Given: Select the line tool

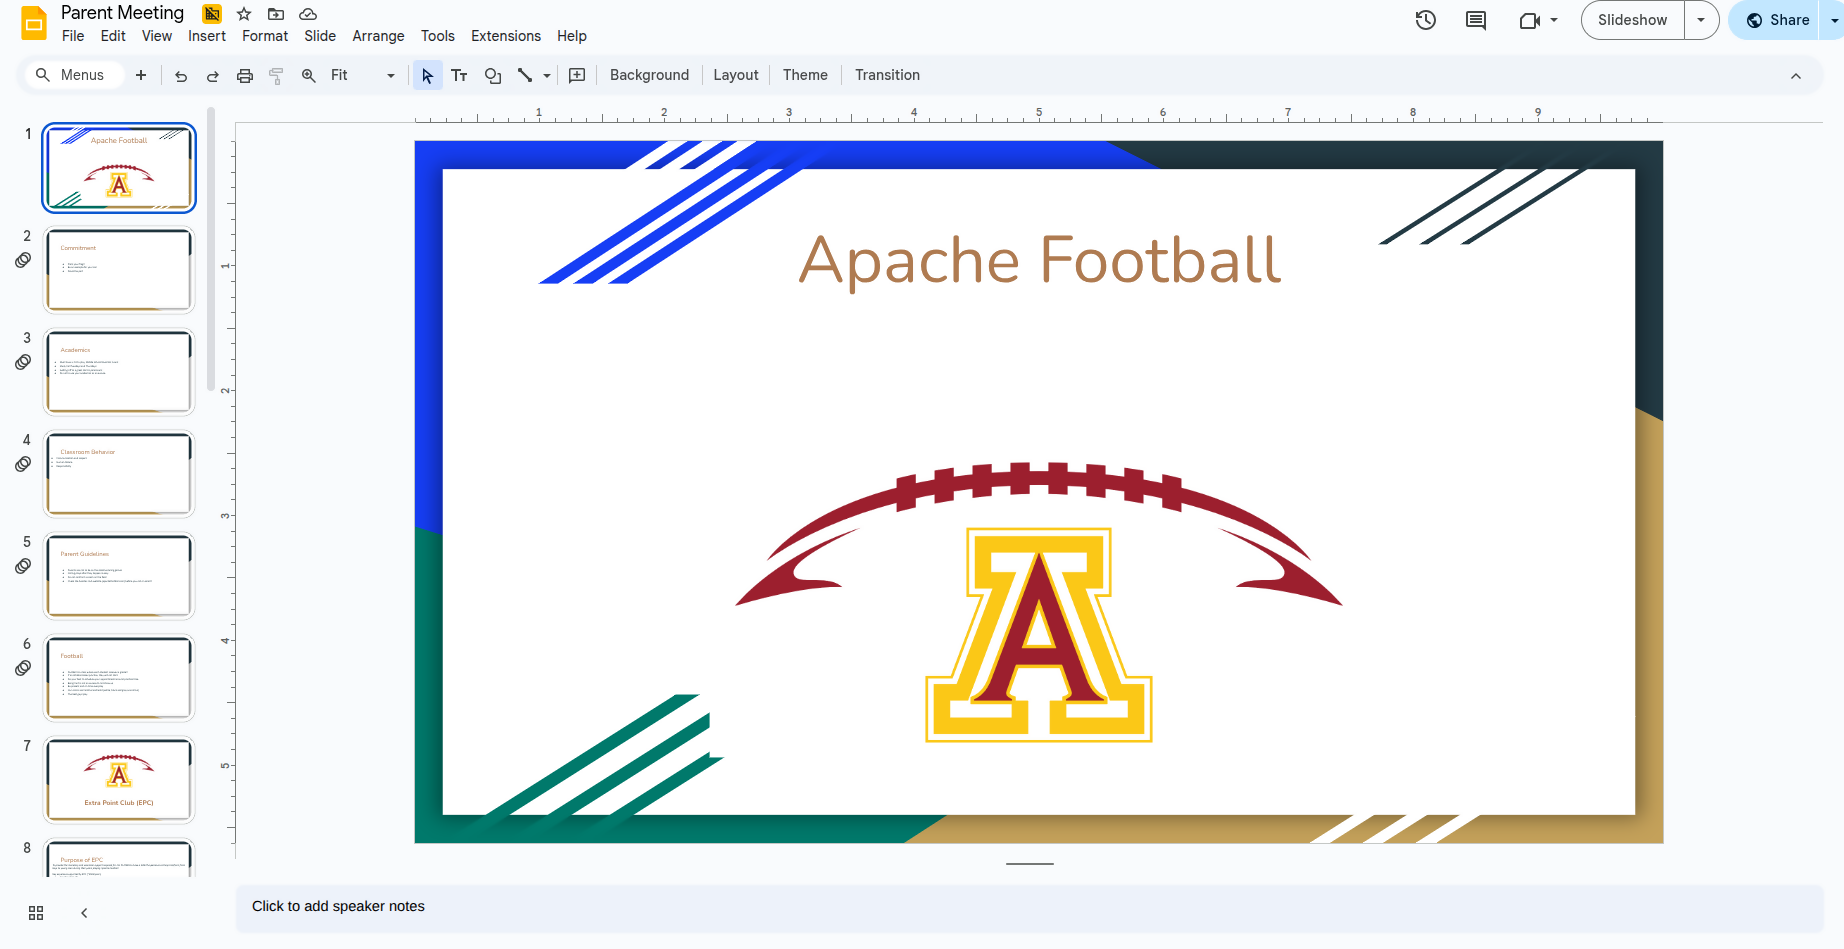Looking at the screenshot, I should click(x=525, y=75).
